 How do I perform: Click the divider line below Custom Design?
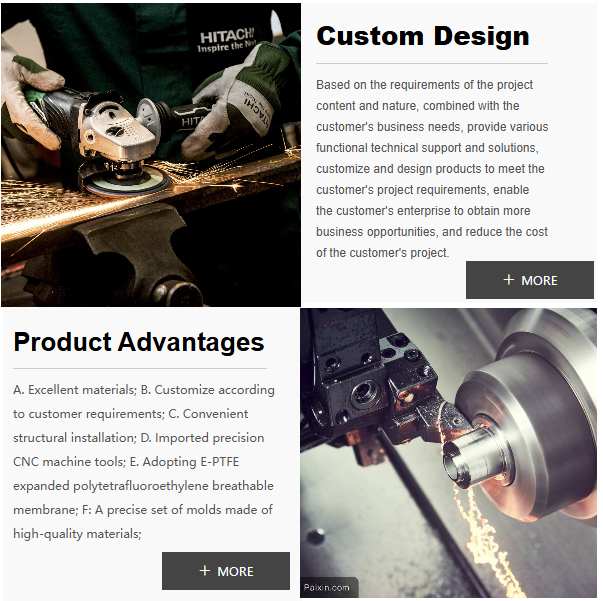[x=432, y=63]
